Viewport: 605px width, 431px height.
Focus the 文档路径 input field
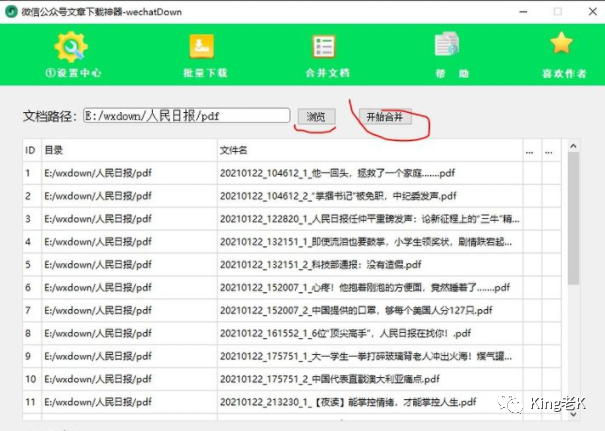[187, 115]
